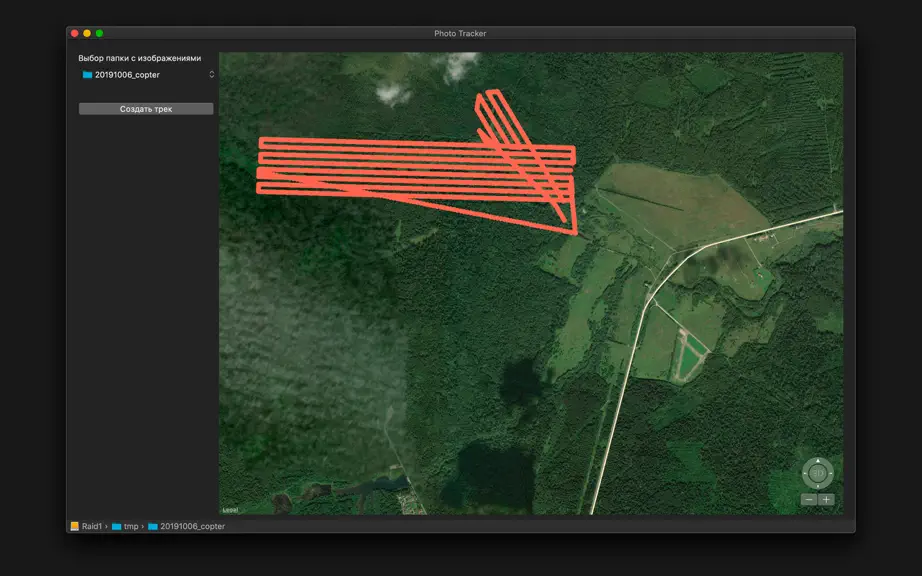Click the bottom marker on the compass ring

(817, 486)
